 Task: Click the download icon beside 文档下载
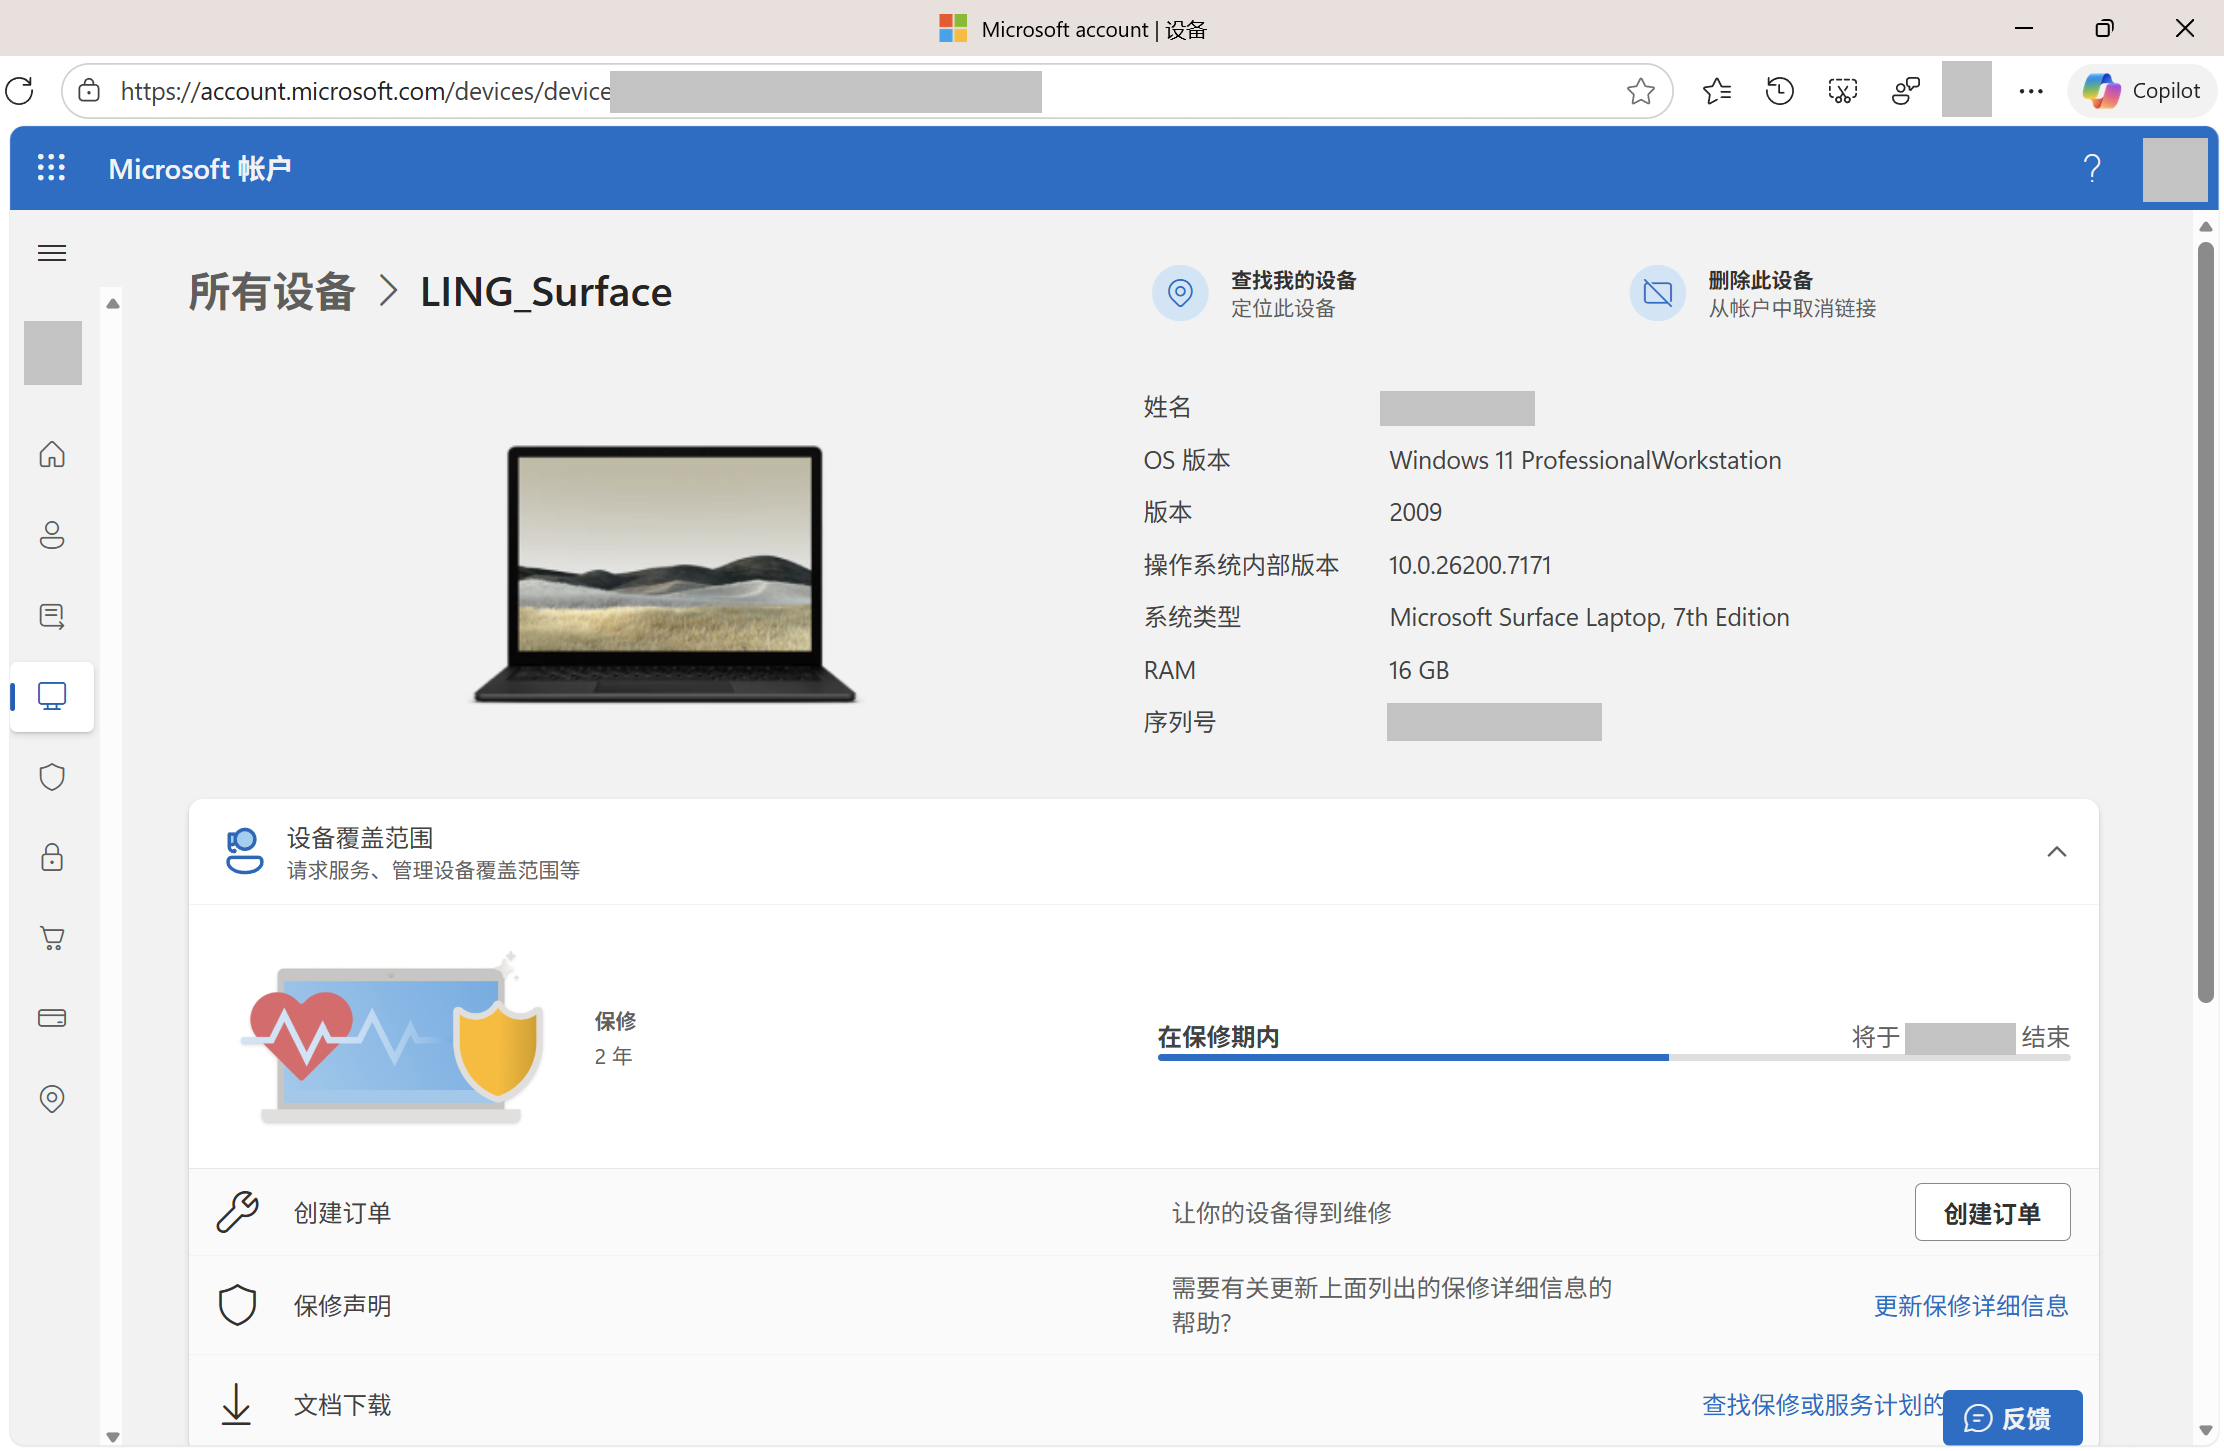tap(236, 1404)
